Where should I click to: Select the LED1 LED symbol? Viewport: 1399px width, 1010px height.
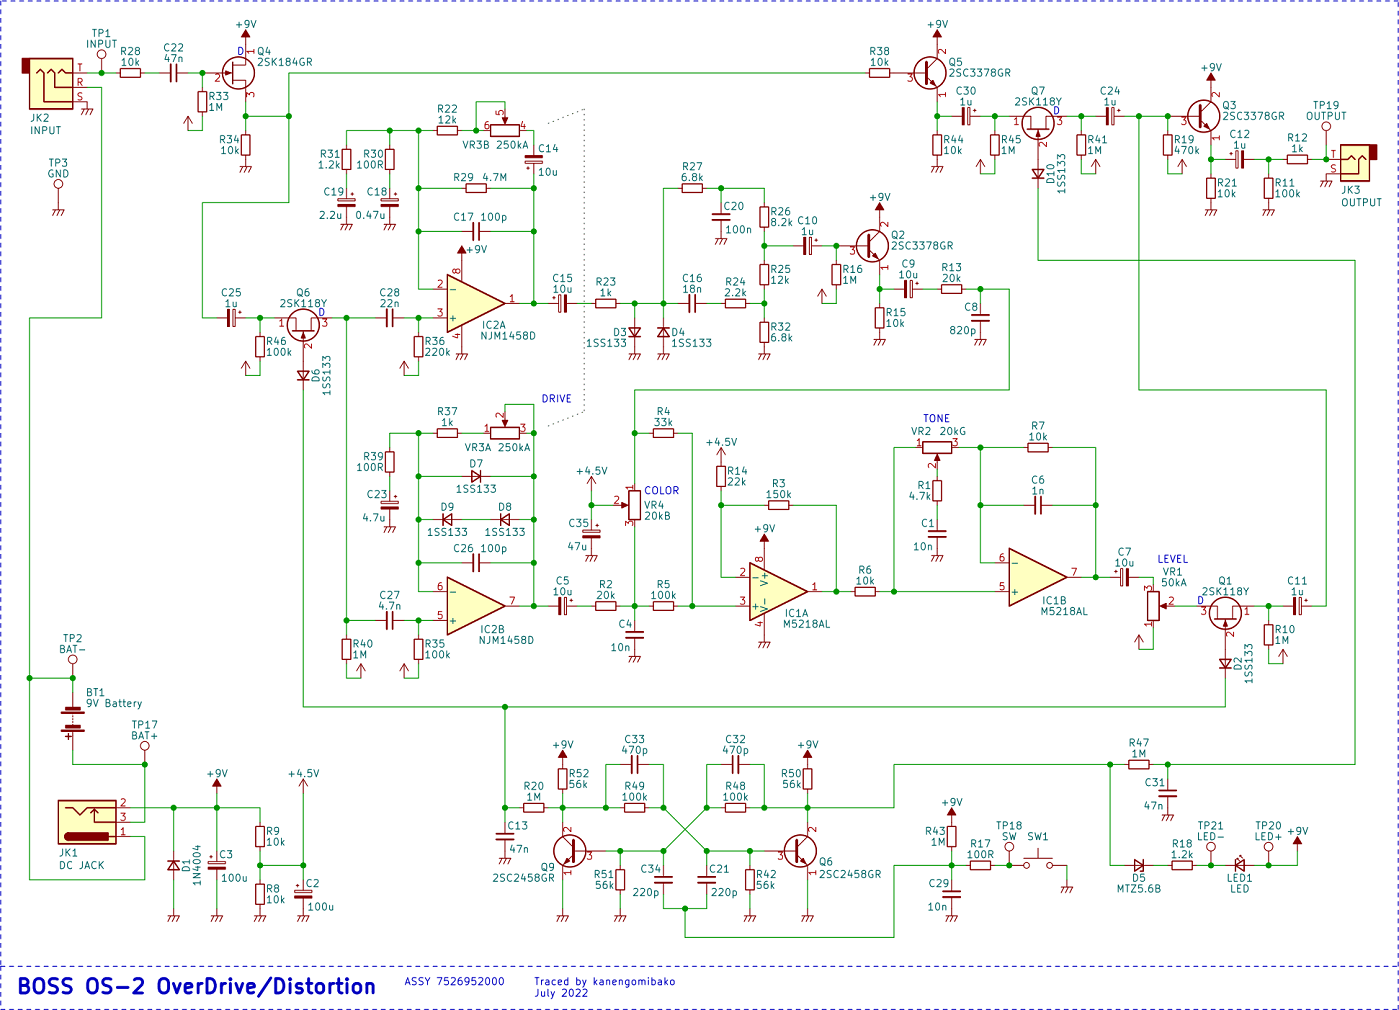(x=1240, y=864)
